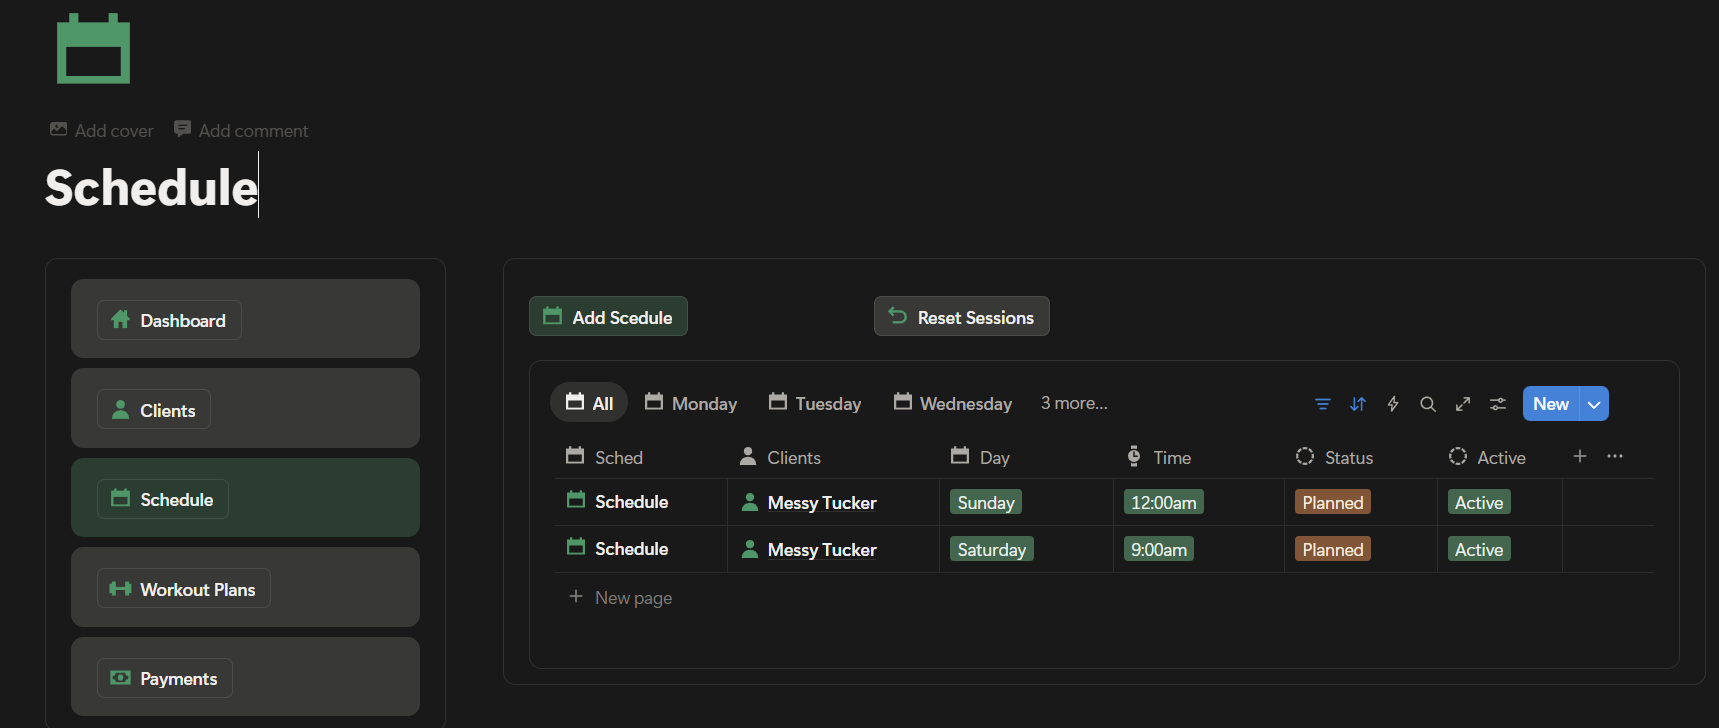The width and height of the screenshot is (1719, 728).
Task: Switch to the Wednesday tab
Action: pyautogui.click(x=953, y=403)
